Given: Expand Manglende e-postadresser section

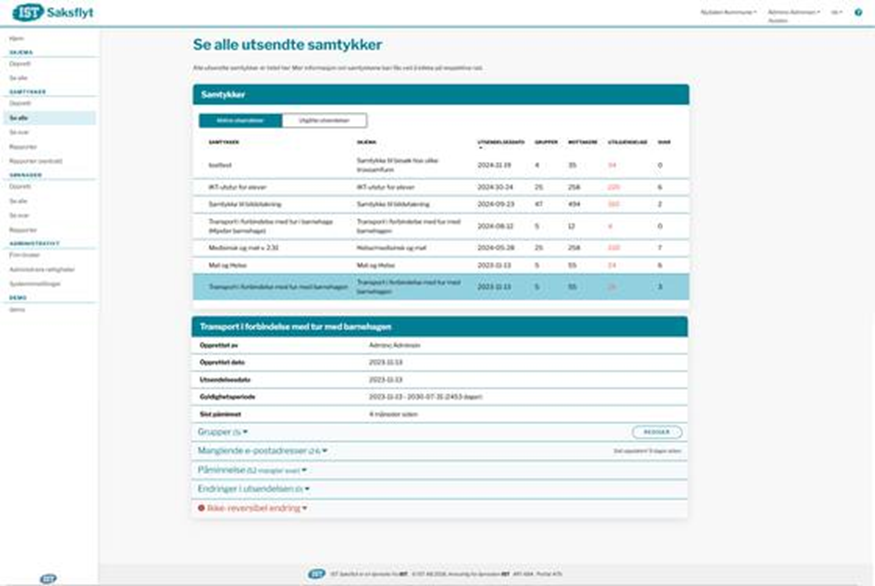Looking at the screenshot, I should pyautogui.click(x=262, y=451).
